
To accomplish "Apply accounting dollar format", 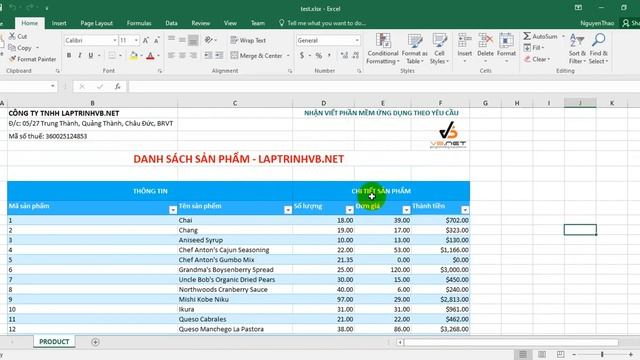I will tap(302, 55).
